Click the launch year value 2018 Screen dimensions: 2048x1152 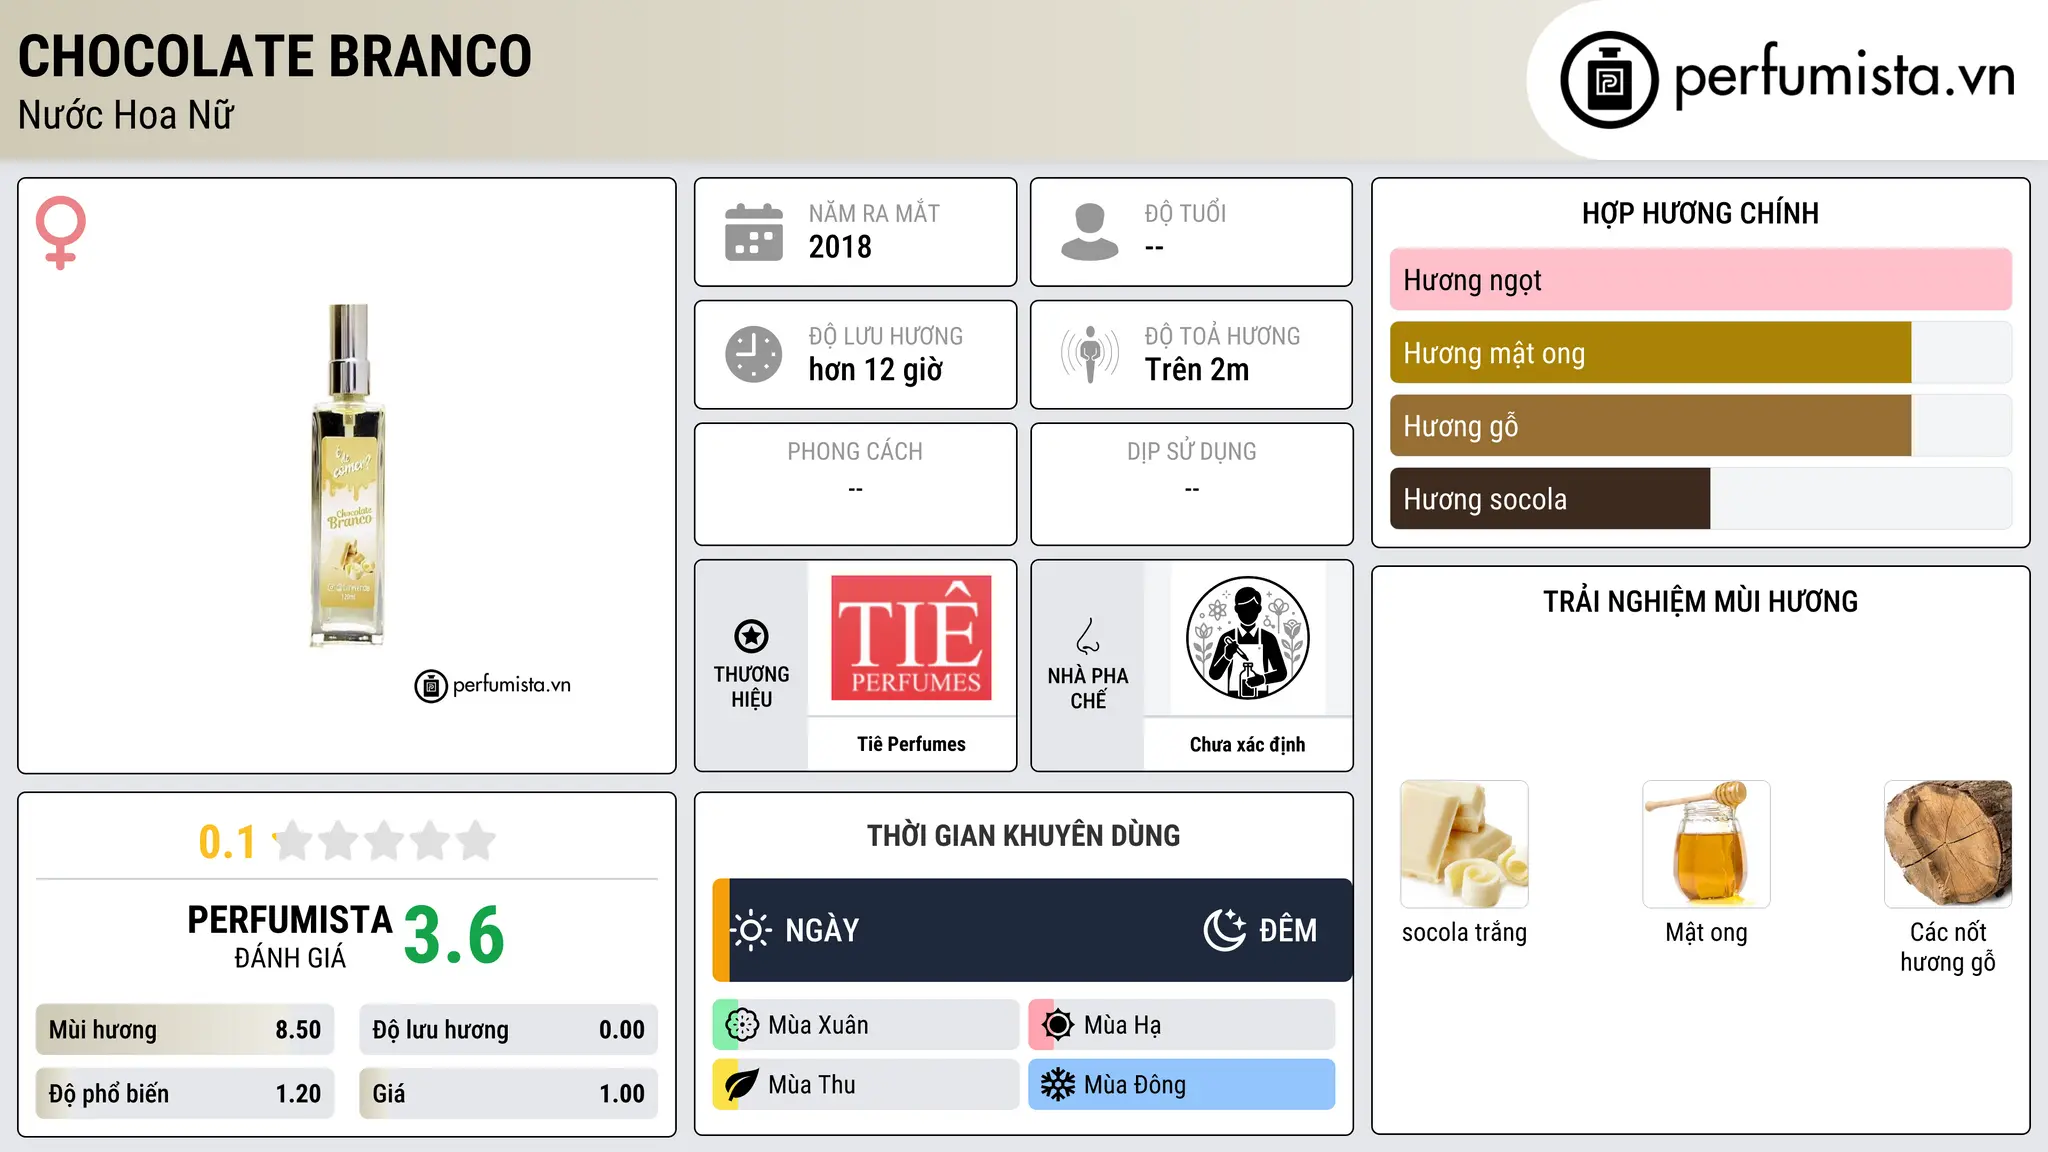pos(840,247)
